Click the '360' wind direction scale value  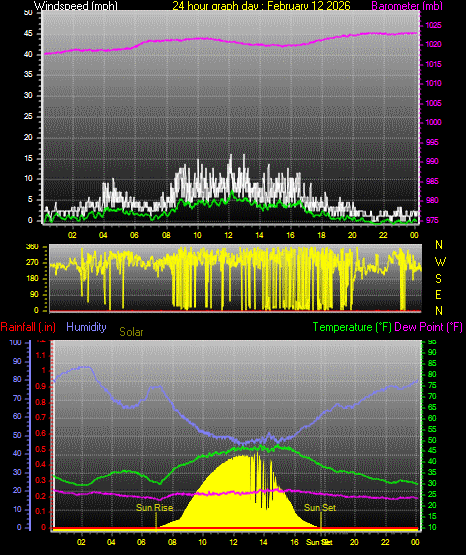pos(32,247)
